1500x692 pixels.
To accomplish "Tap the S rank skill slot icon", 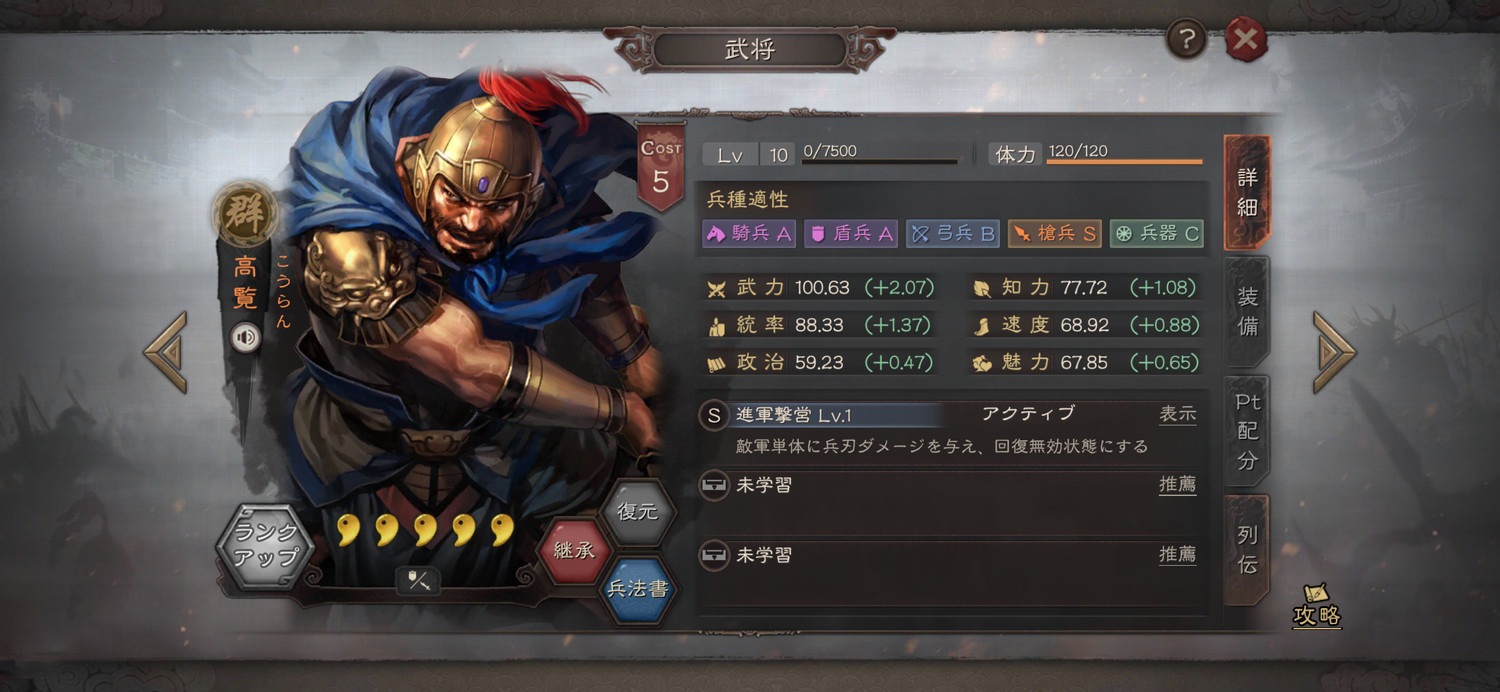I will 714,415.
